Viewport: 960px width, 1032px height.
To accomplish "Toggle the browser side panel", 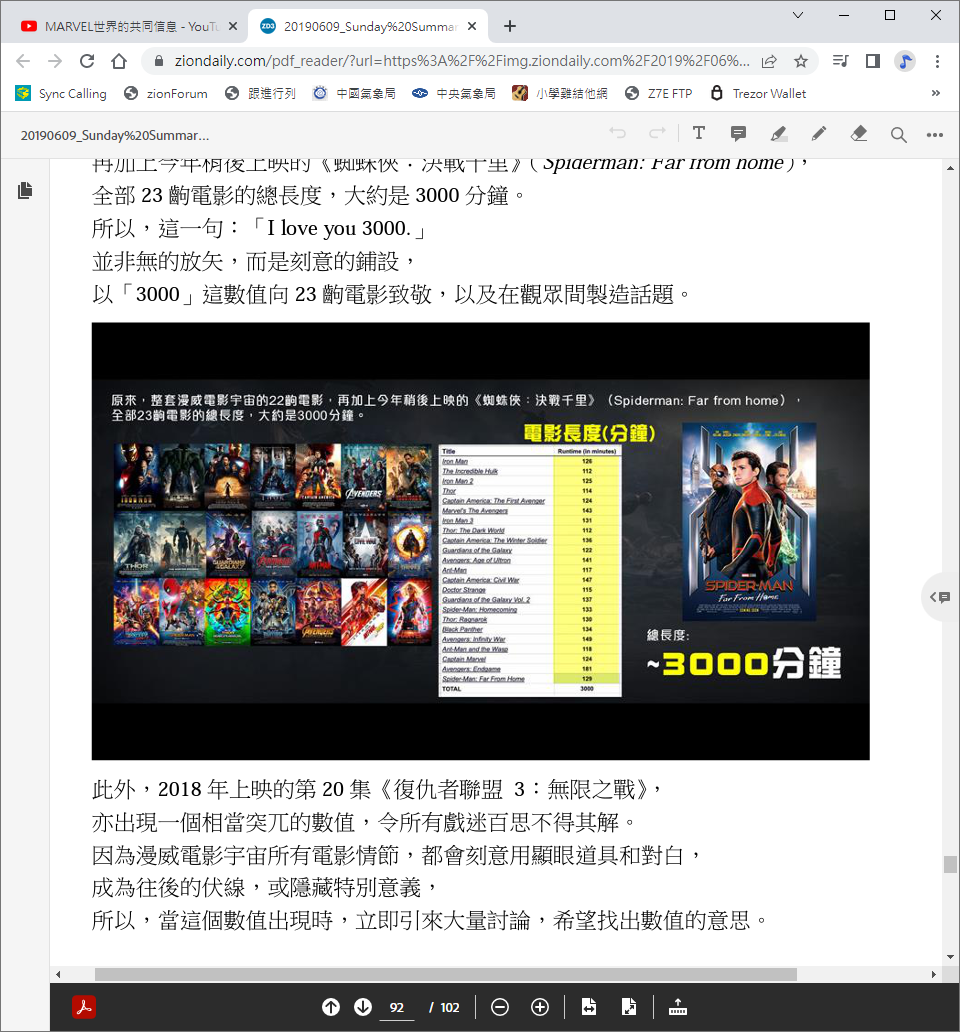I will coord(872,61).
